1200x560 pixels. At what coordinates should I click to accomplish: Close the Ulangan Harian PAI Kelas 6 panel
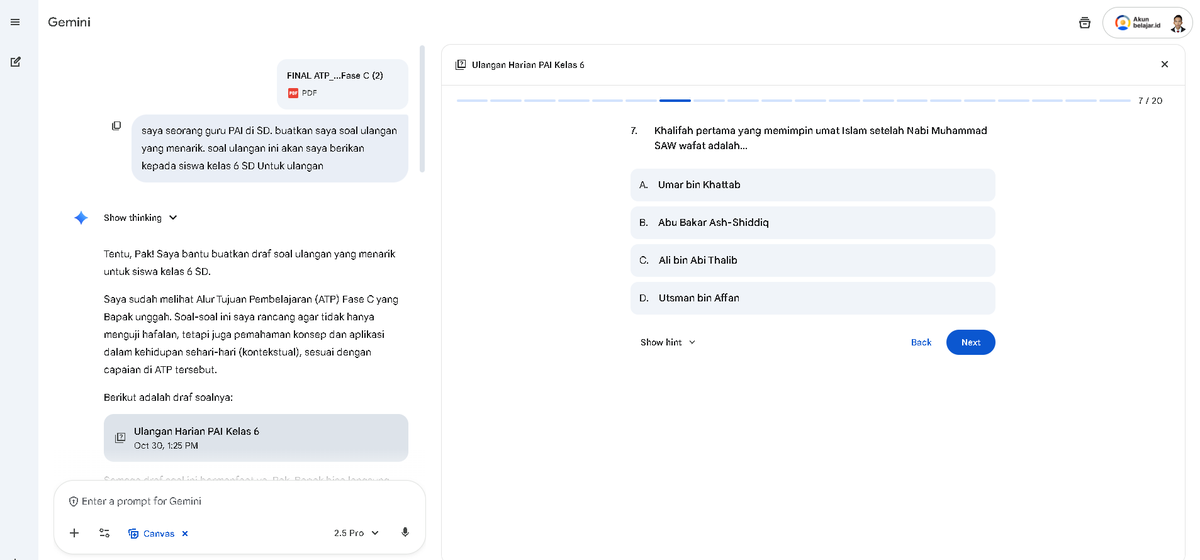pos(1164,64)
